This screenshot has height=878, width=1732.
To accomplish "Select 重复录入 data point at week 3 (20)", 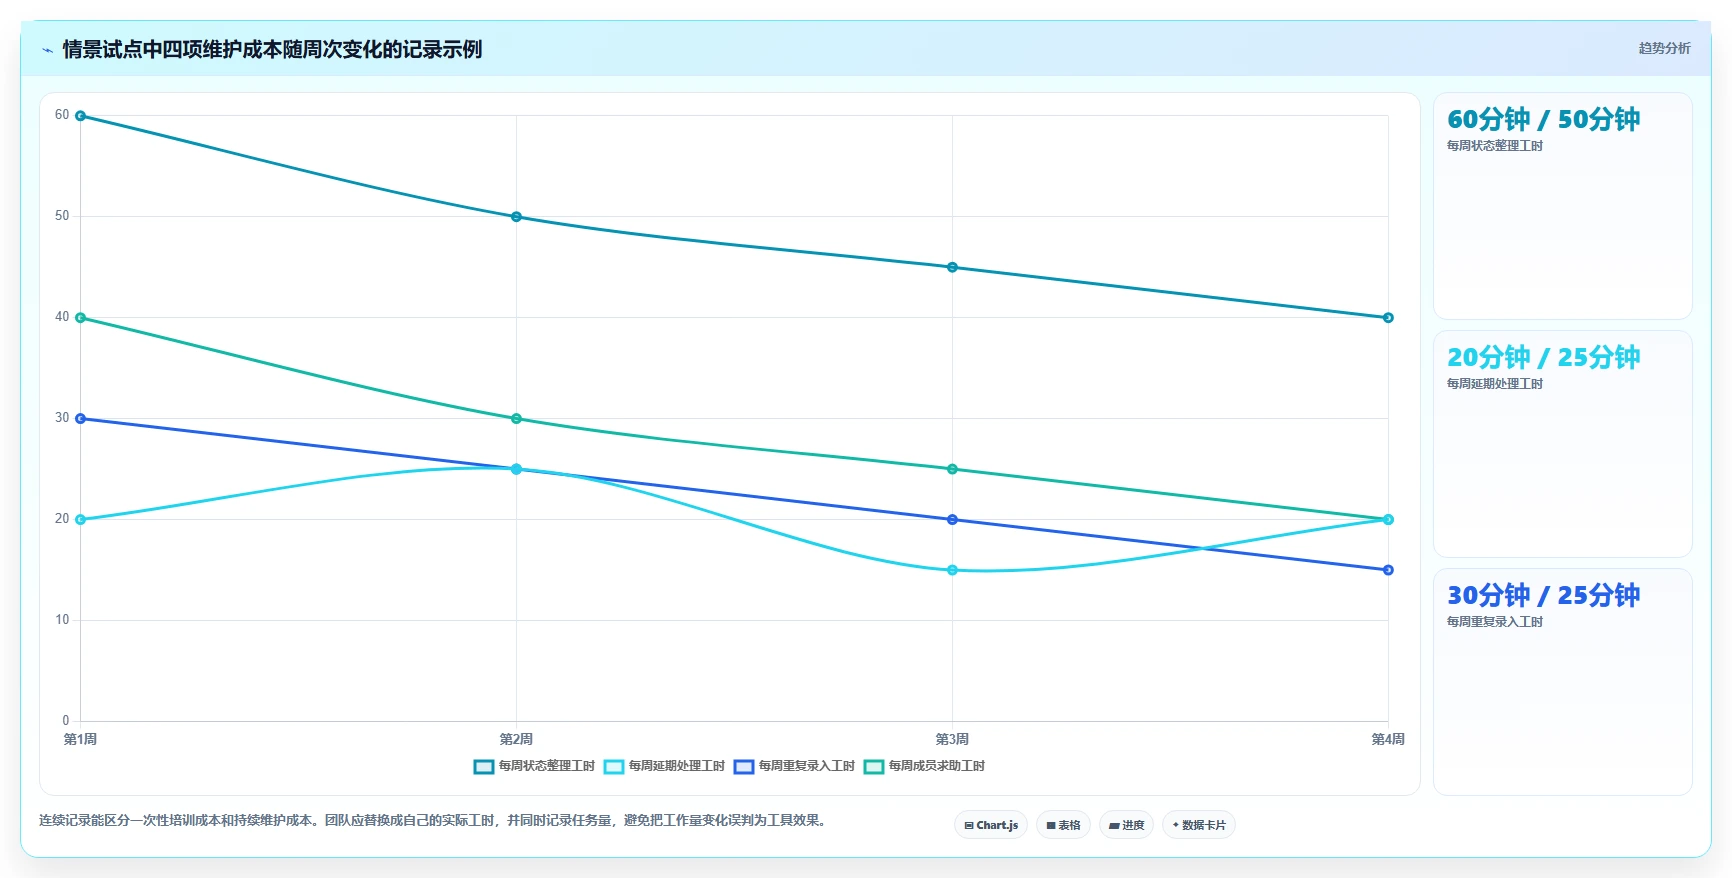I will pos(952,520).
